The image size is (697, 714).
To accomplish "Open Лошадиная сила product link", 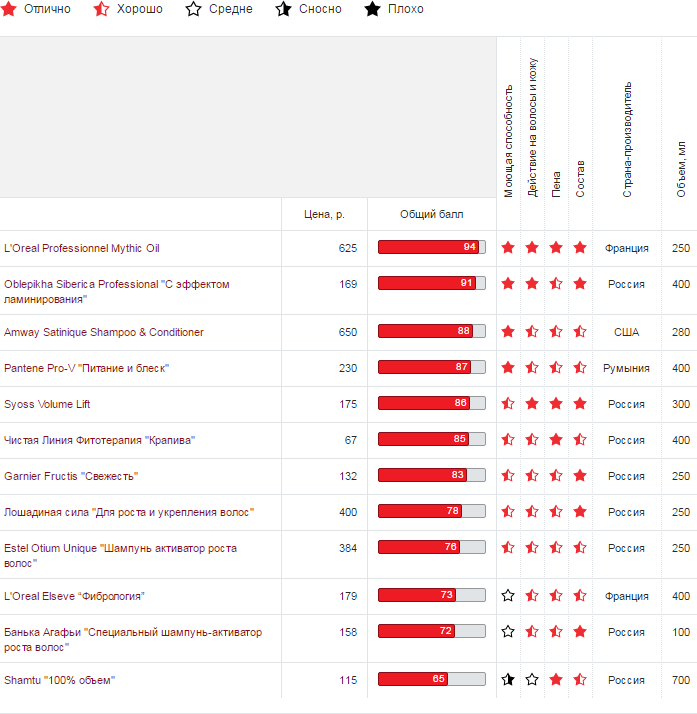I will [x=129, y=512].
